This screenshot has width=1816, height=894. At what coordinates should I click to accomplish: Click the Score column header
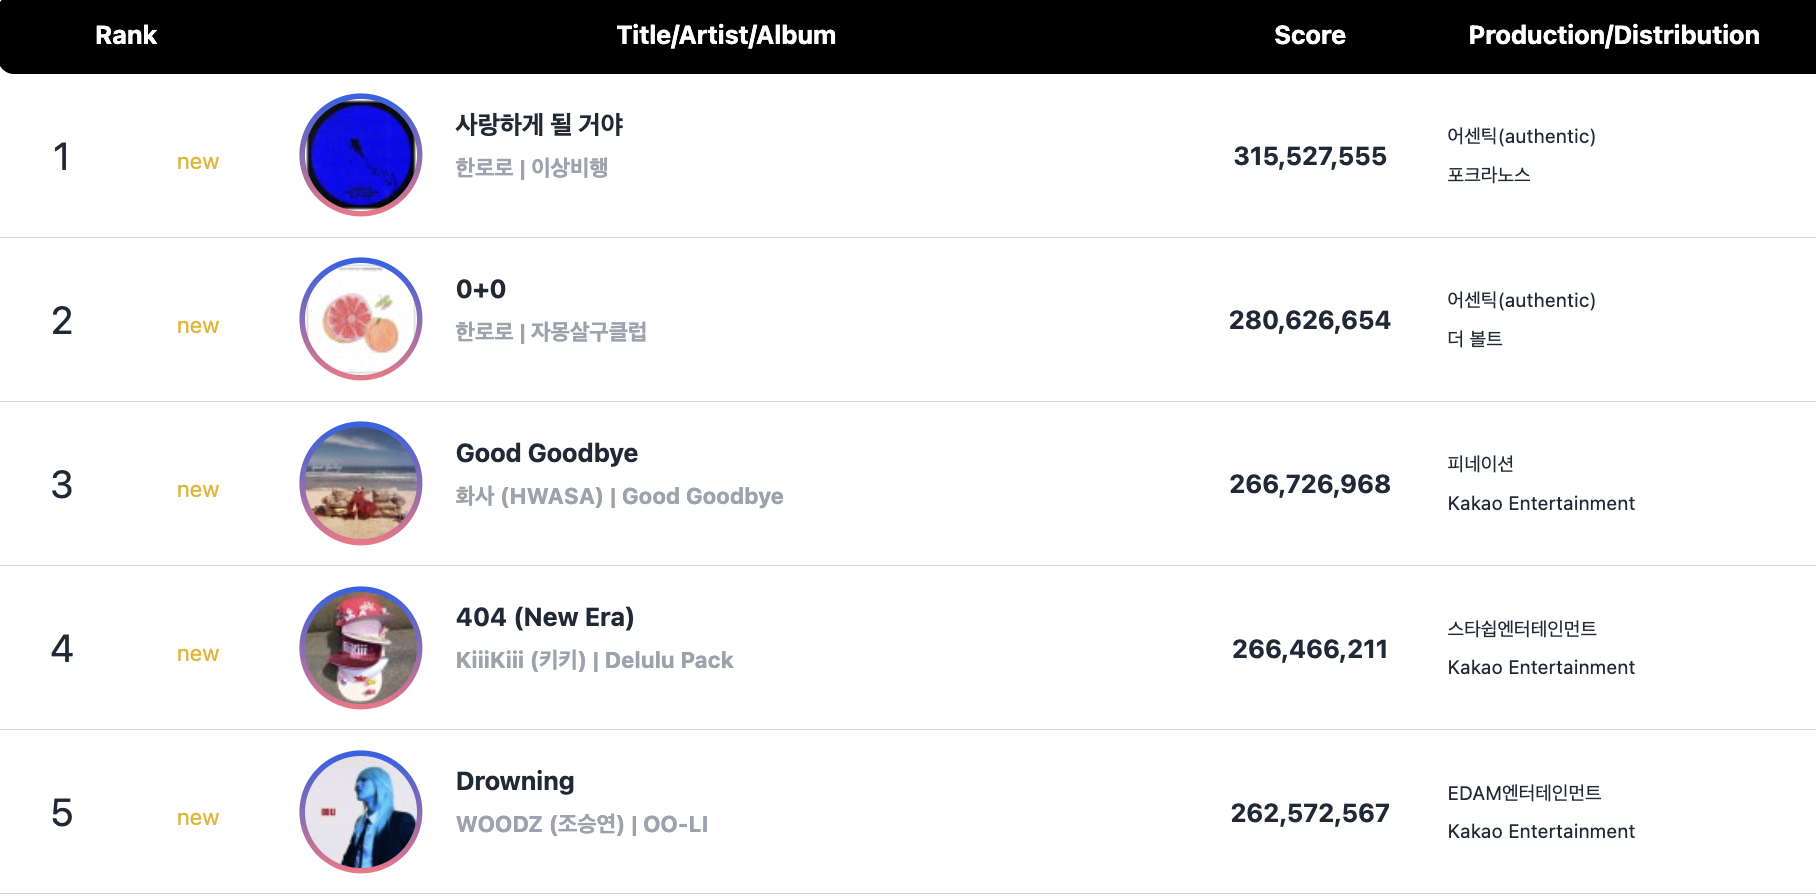tap(1310, 35)
